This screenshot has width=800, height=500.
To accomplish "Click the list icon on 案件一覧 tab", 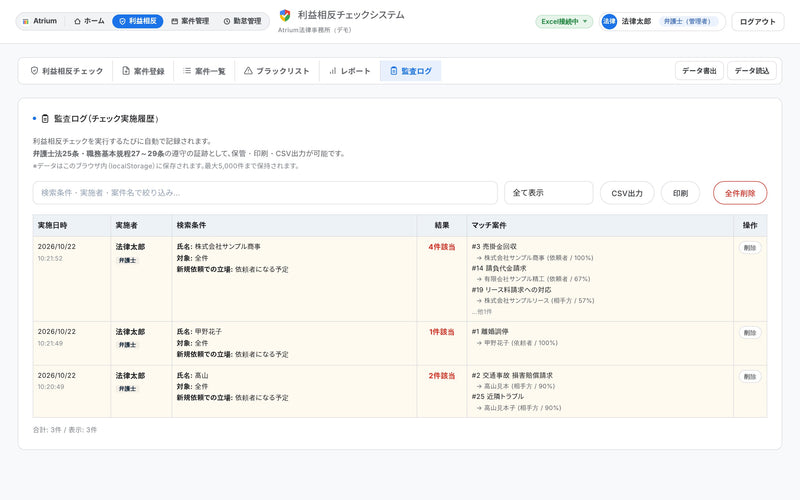I will pos(187,71).
